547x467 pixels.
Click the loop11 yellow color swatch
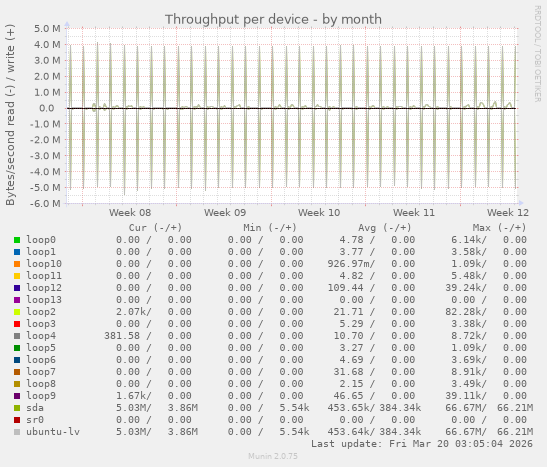pyautogui.click(x=17, y=276)
